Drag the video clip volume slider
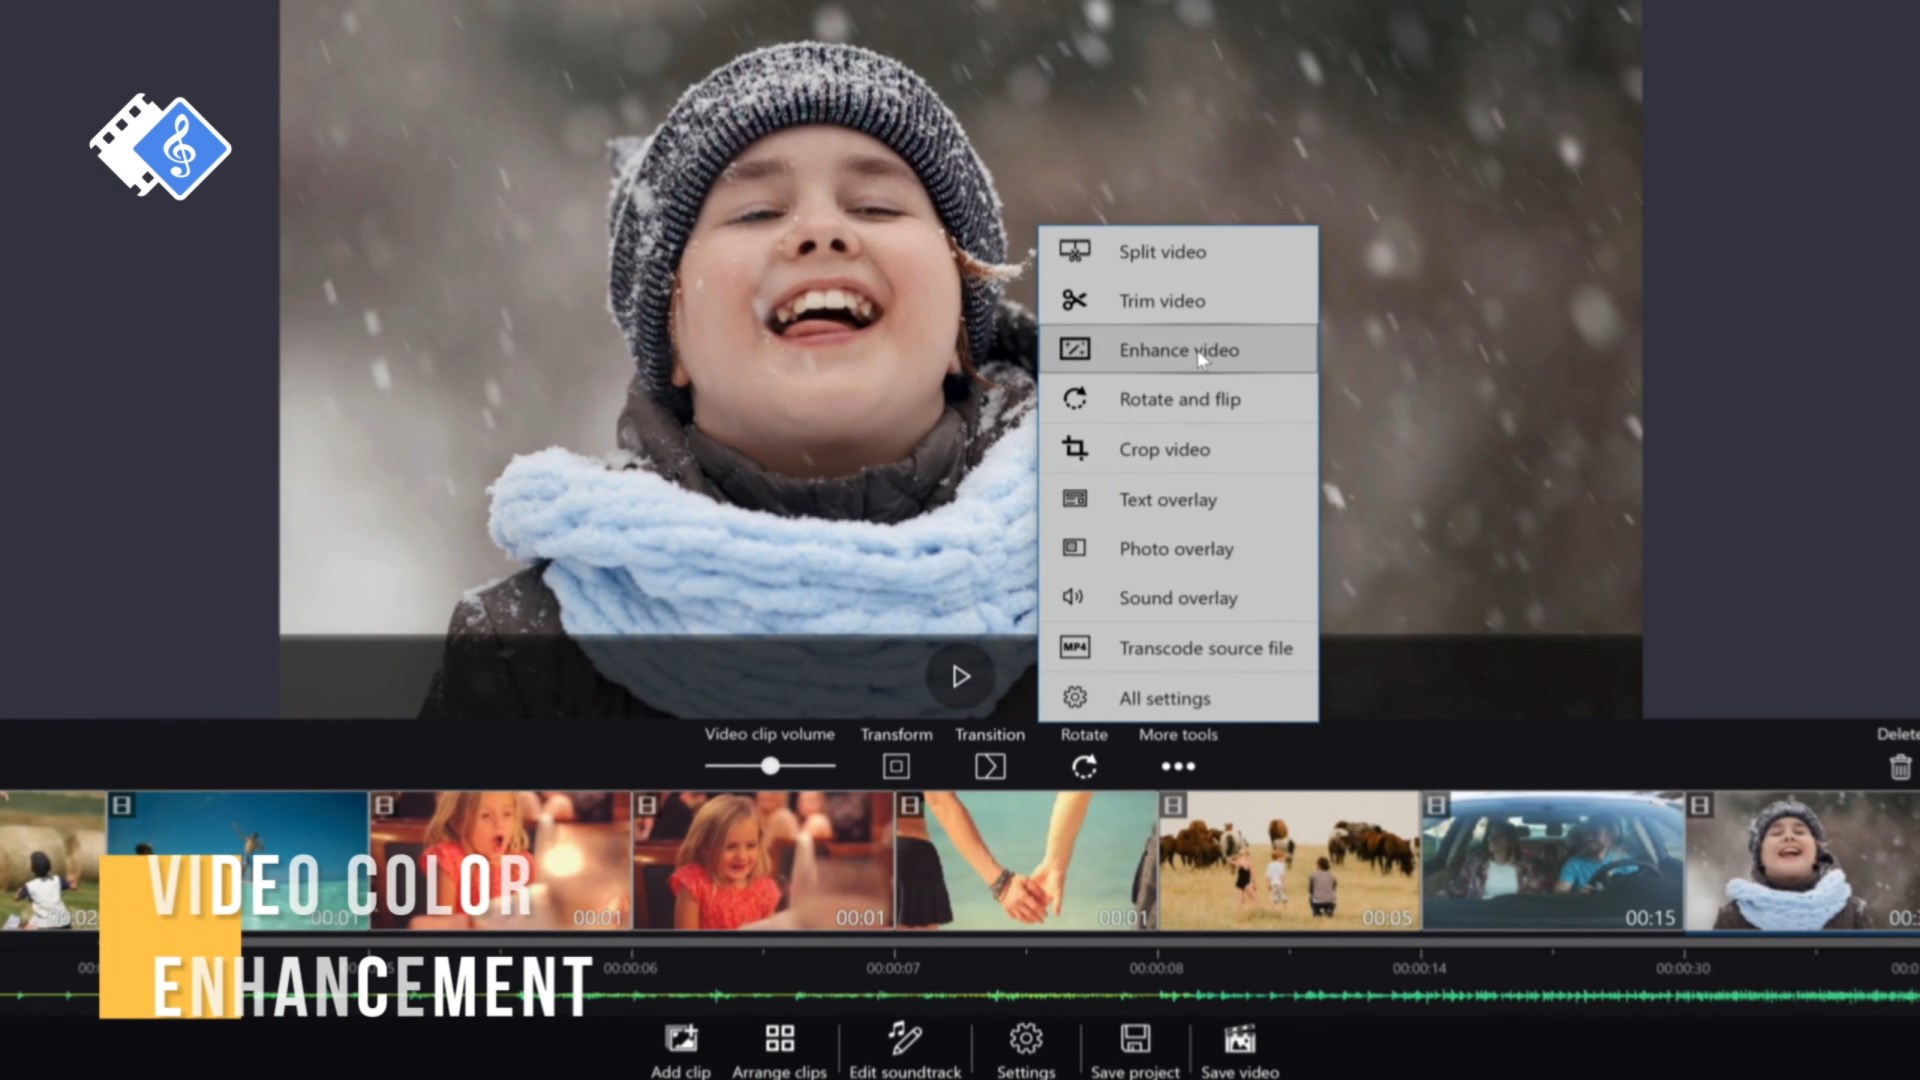 coord(769,765)
